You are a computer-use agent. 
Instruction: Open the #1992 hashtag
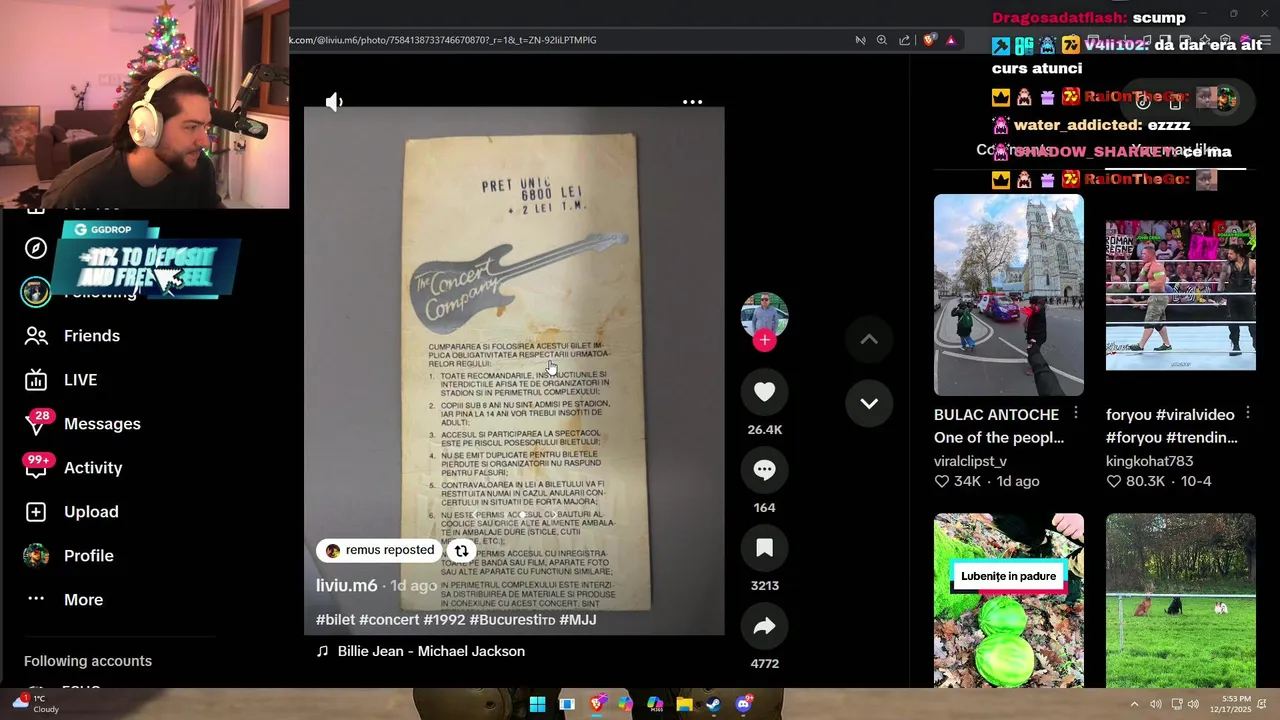click(x=444, y=620)
